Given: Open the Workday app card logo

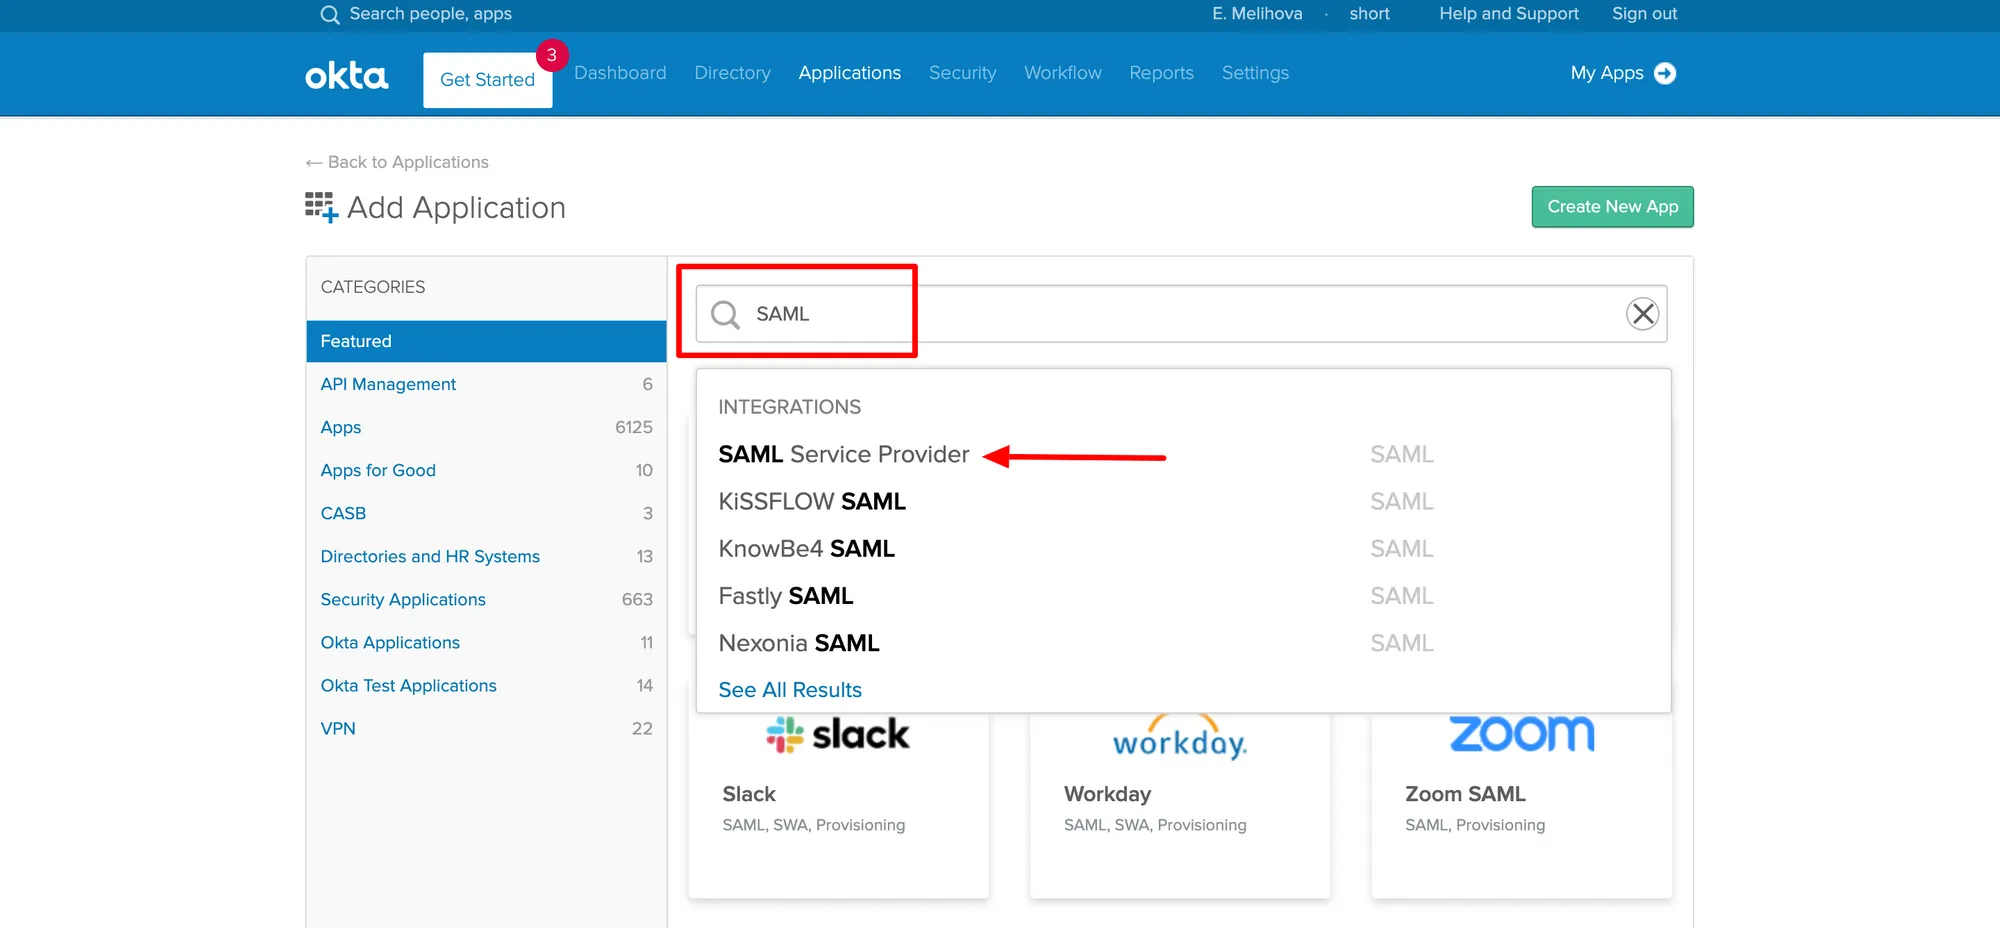Looking at the screenshot, I should (1180, 737).
